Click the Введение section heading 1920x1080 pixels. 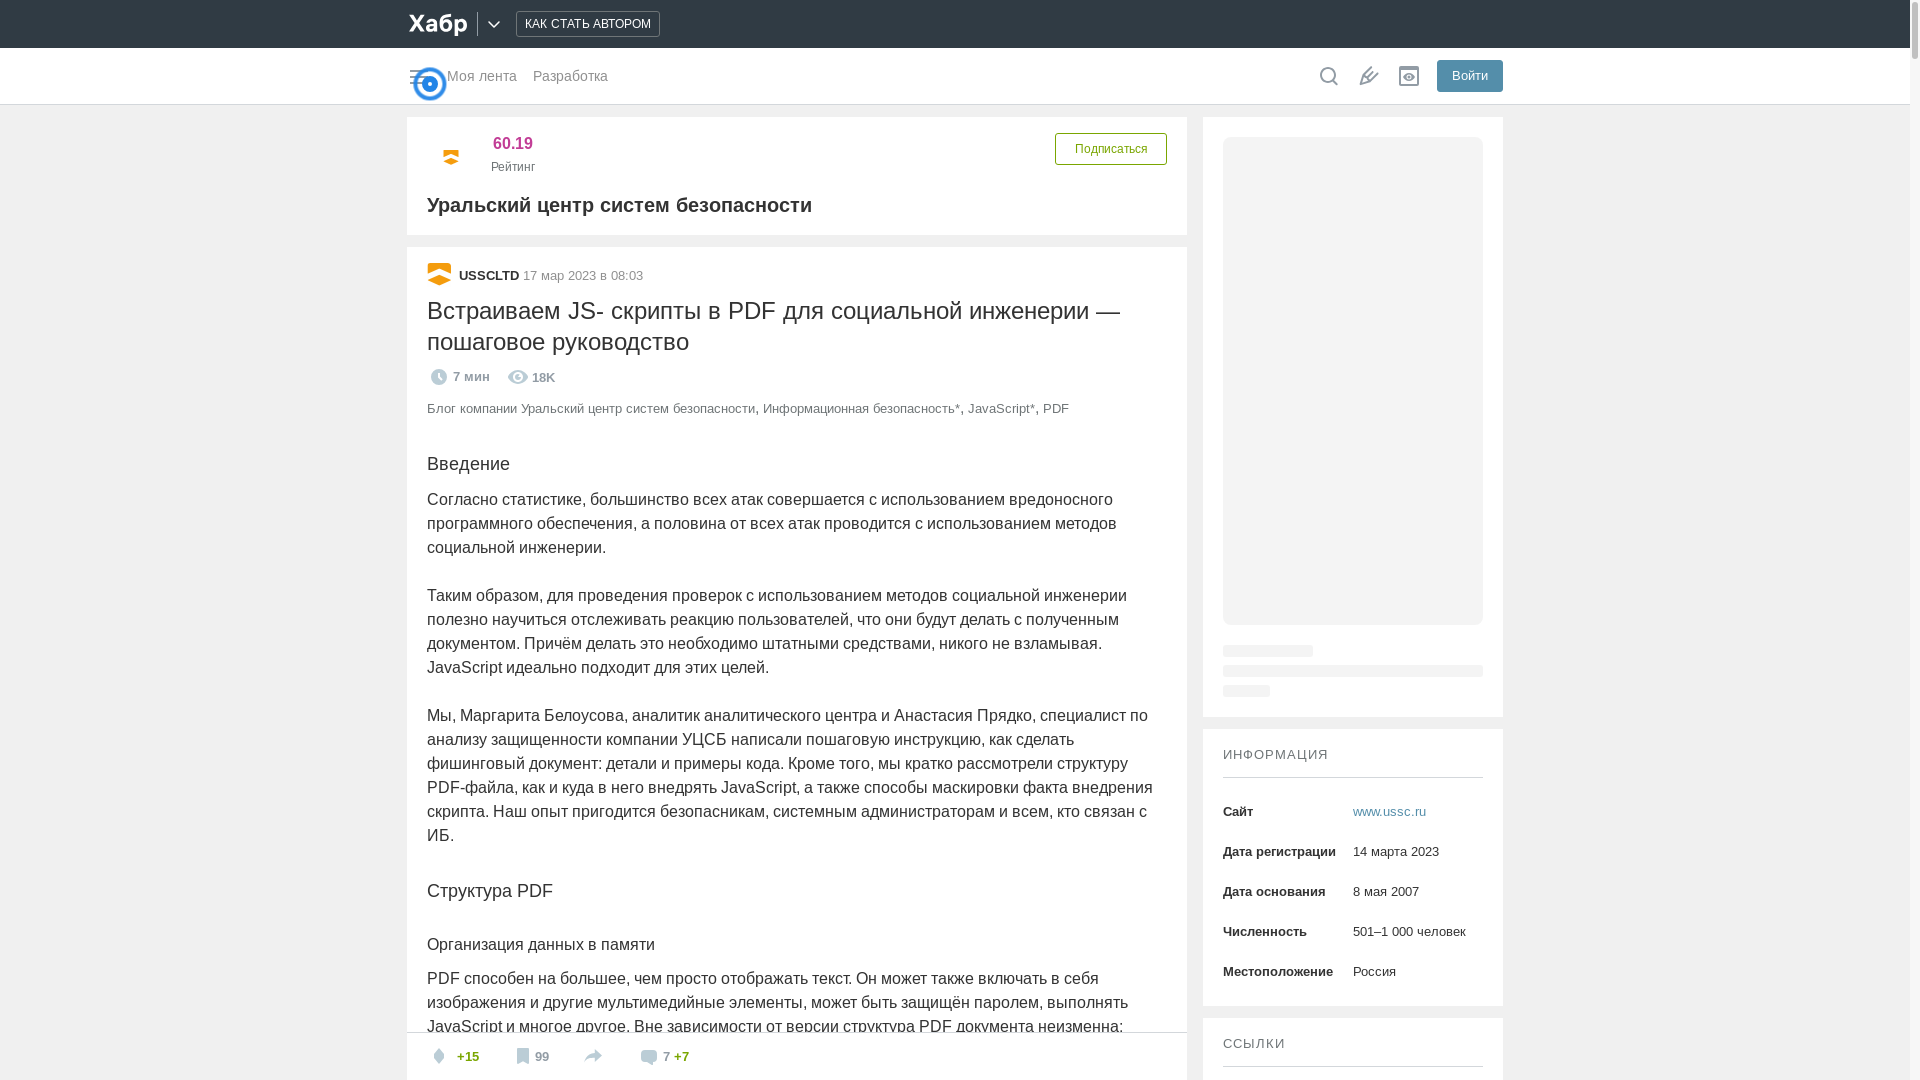468,464
